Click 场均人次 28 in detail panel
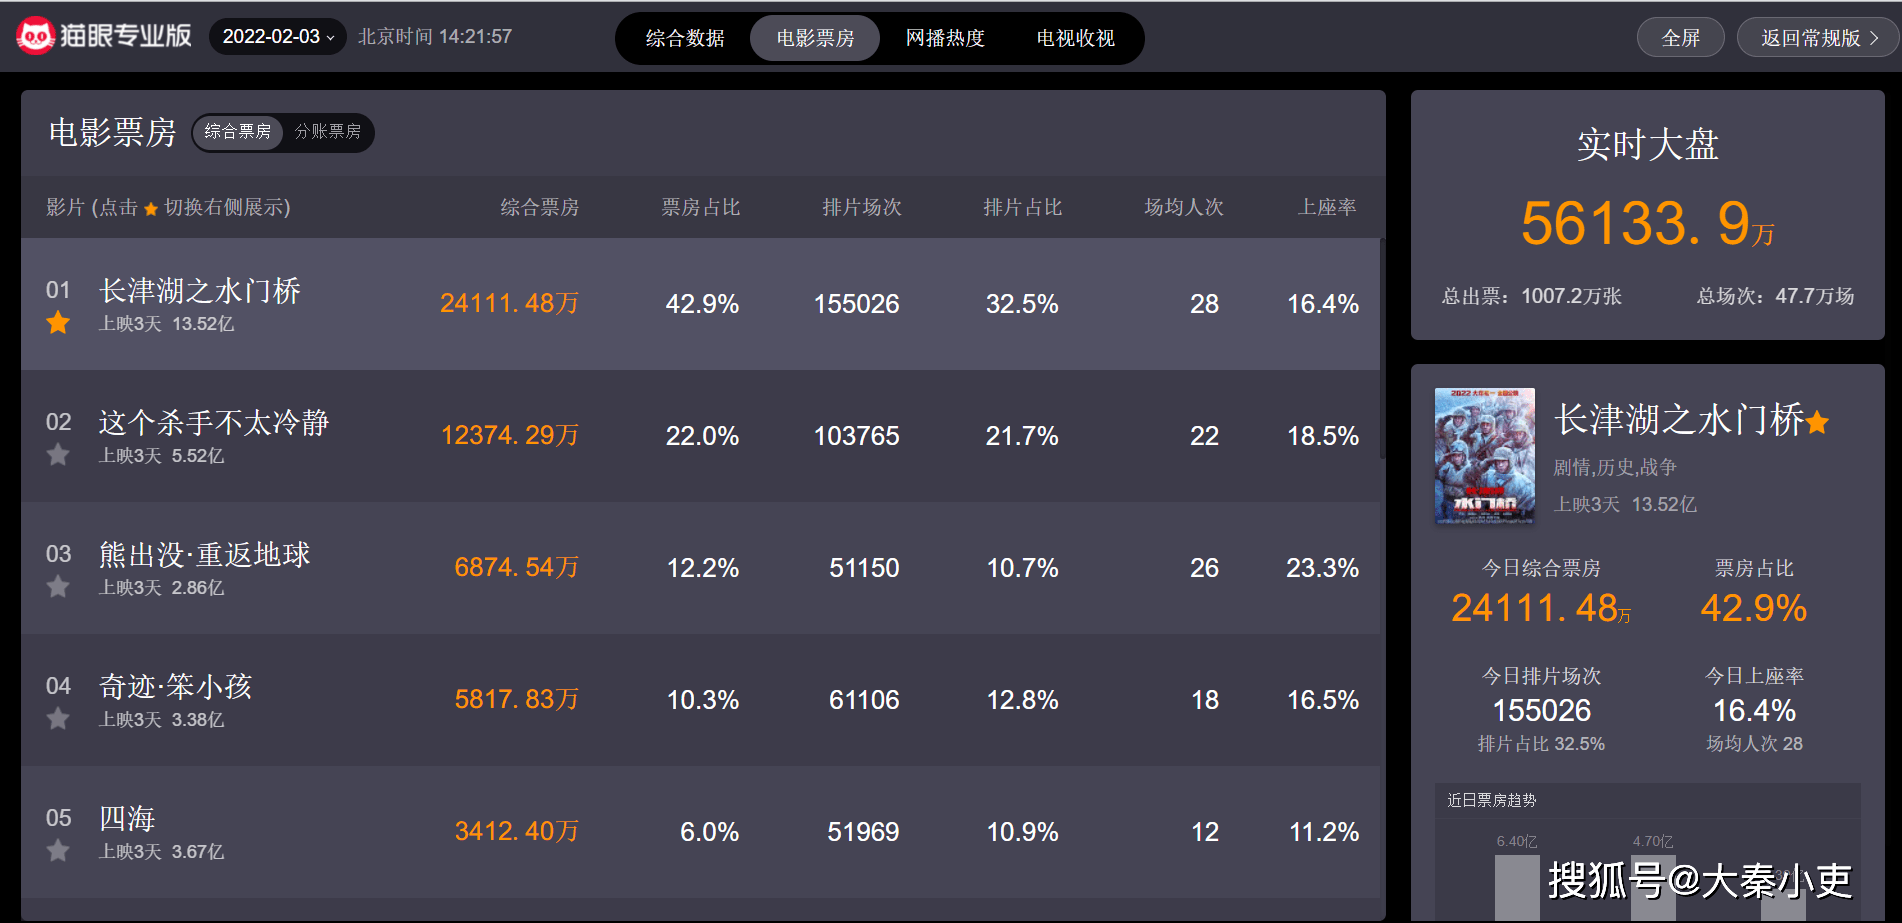The image size is (1902, 923). point(1754,744)
